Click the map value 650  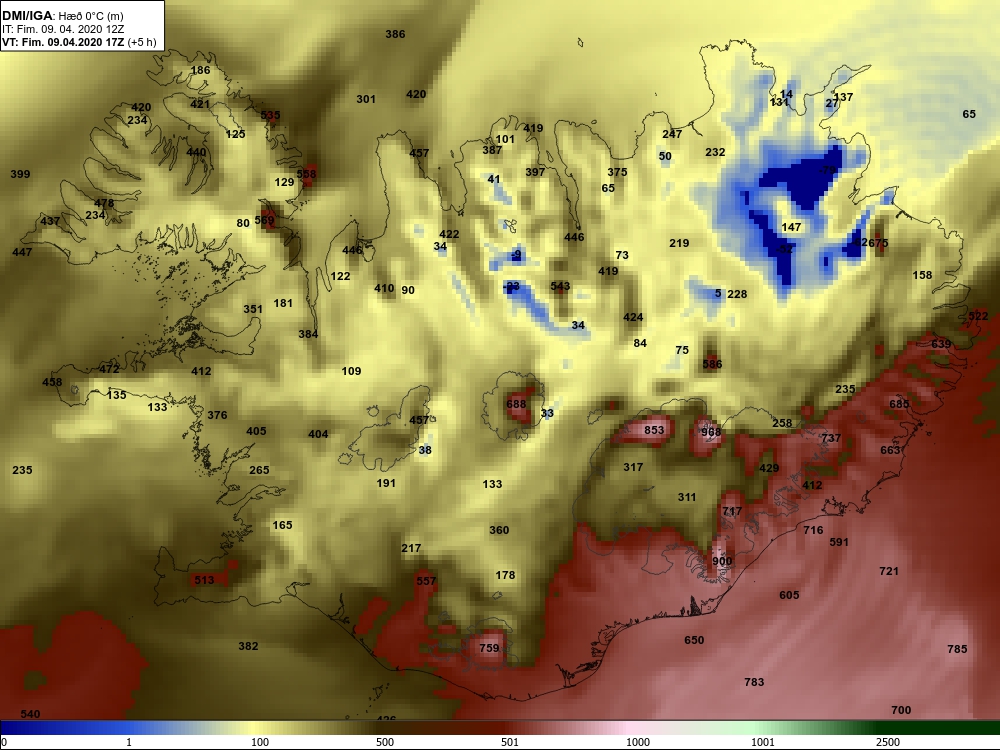695,640
